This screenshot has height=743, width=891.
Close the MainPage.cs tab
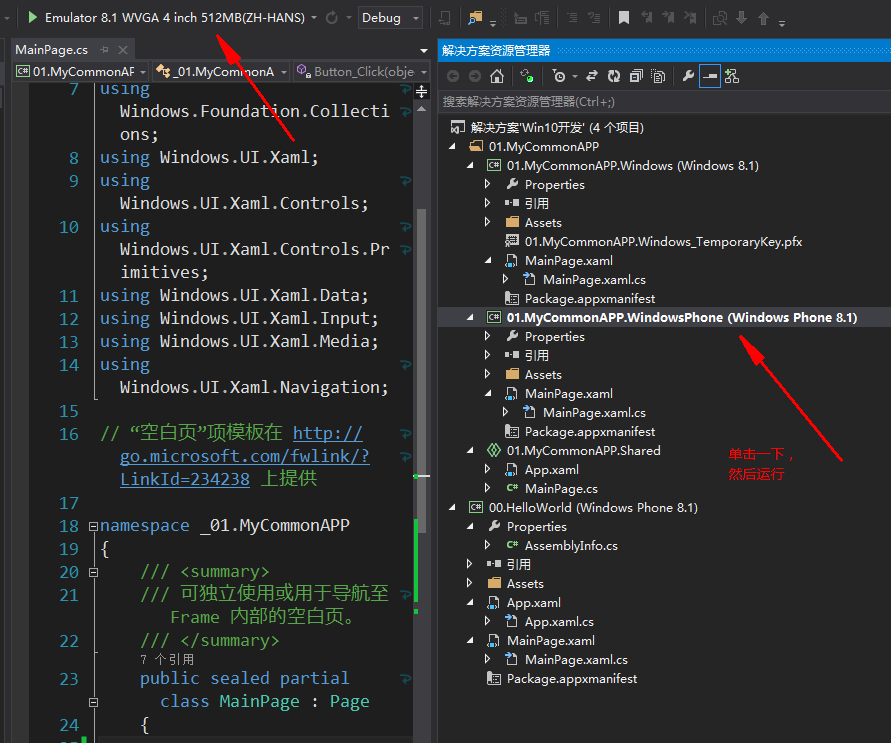(x=123, y=50)
